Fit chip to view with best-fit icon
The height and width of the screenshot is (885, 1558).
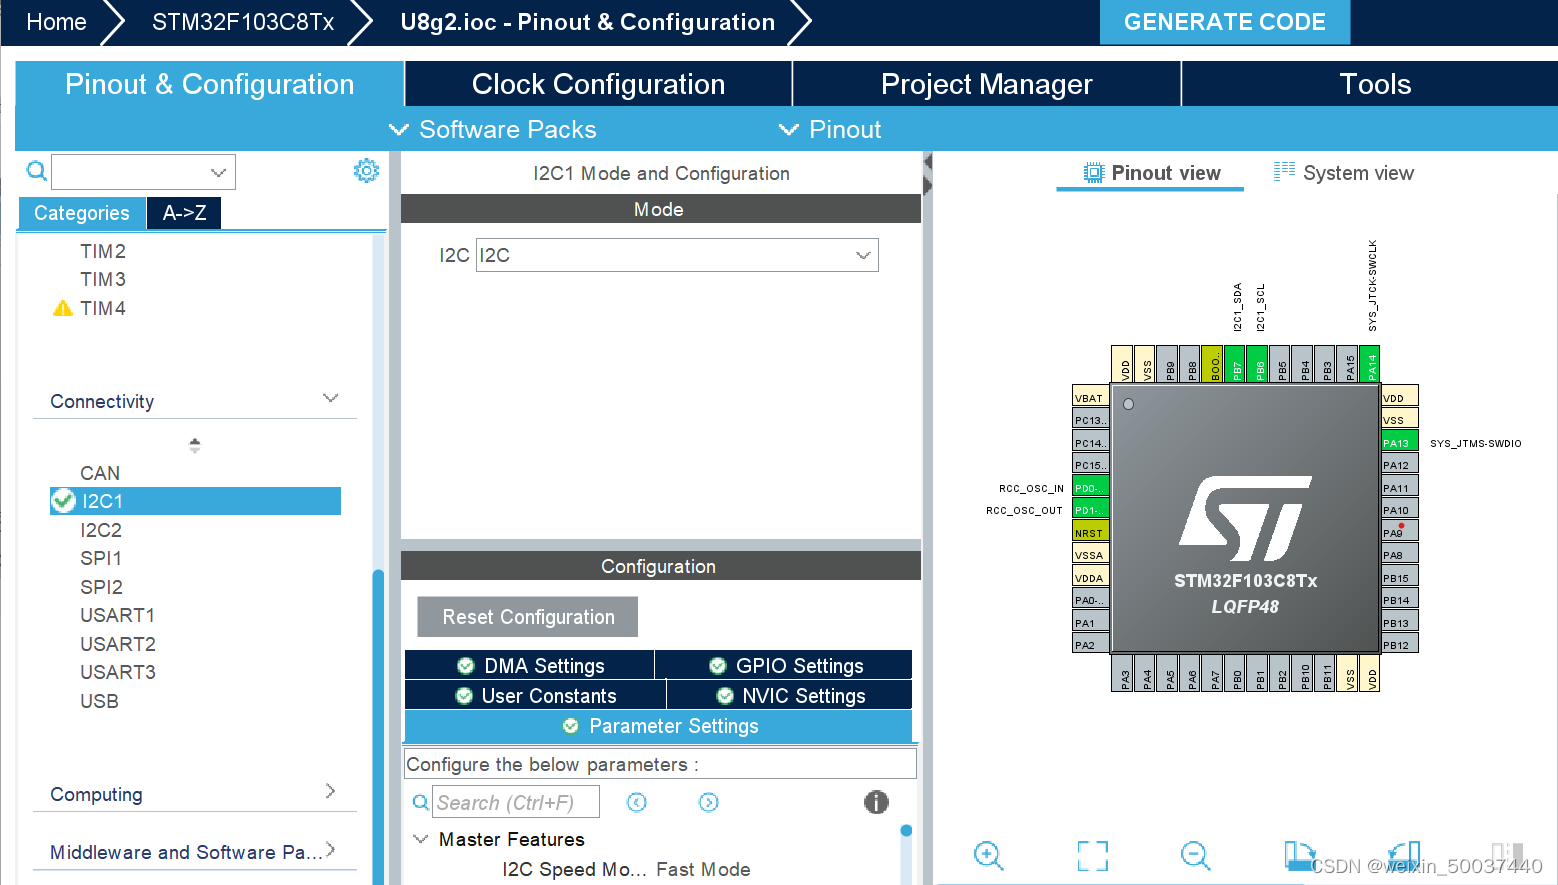(1092, 855)
